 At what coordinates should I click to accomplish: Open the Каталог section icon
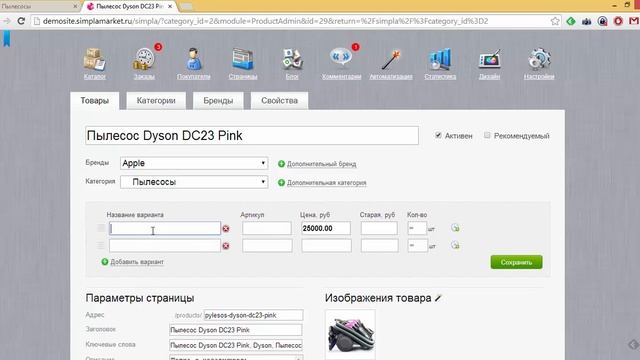point(95,59)
